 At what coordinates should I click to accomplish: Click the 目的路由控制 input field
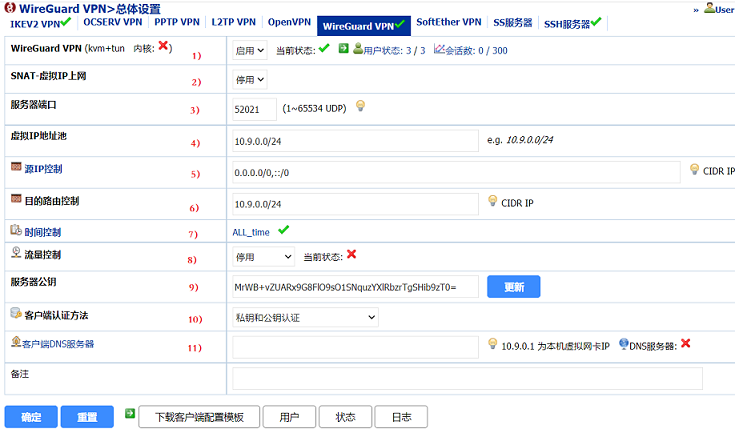355,204
